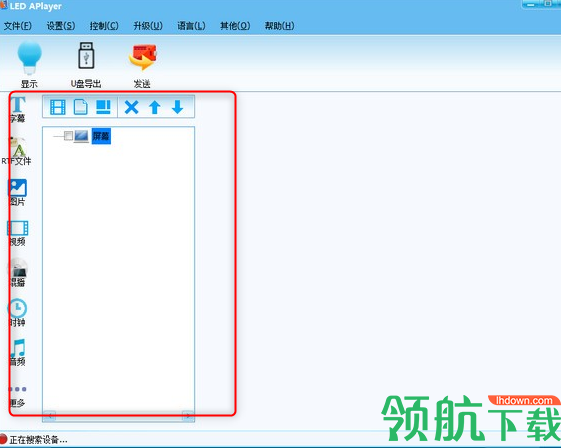Click the new page document icon
The width and height of the screenshot is (561, 448).
pos(81,107)
